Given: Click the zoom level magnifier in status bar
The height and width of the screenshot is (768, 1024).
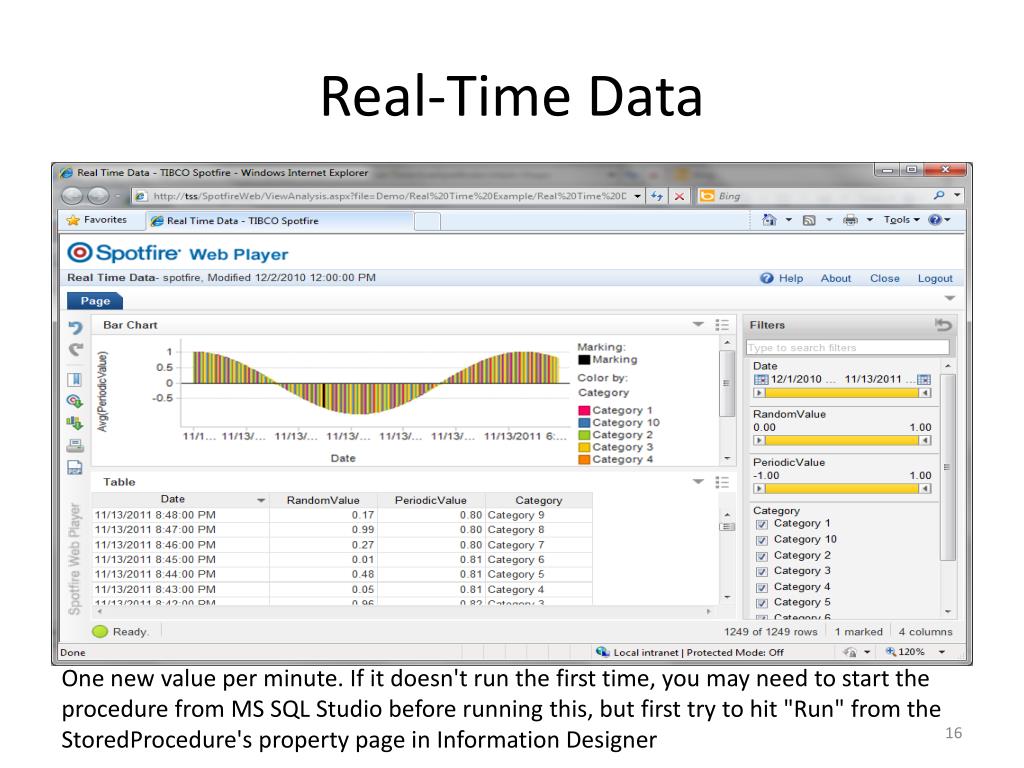Looking at the screenshot, I should tap(891, 652).
